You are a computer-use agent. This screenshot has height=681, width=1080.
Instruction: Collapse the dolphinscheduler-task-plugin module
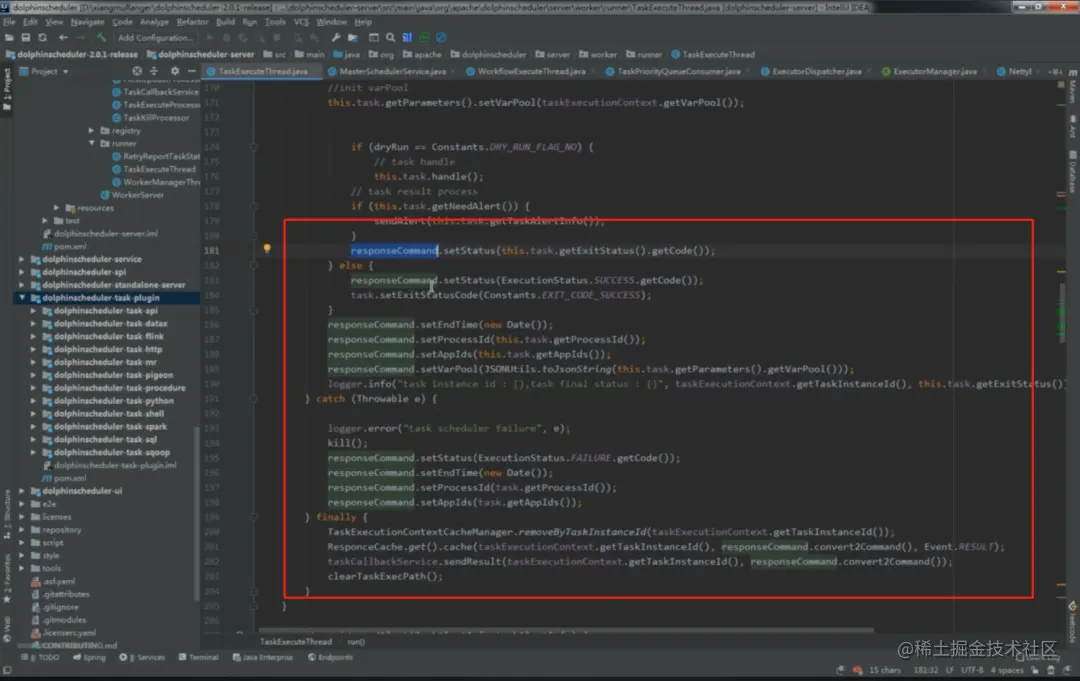point(22,297)
